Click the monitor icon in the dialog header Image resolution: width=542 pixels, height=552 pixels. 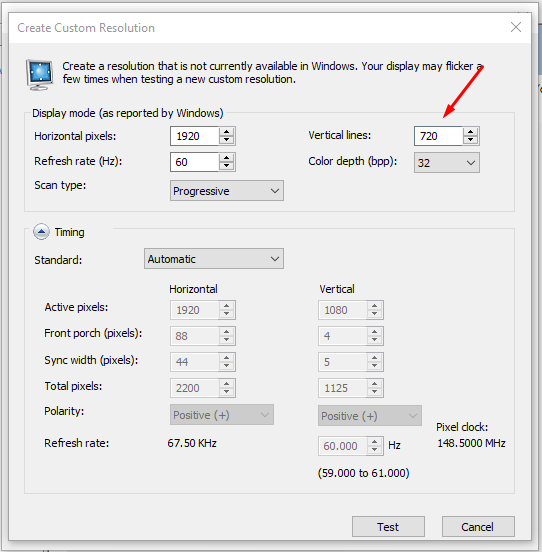tap(39, 75)
